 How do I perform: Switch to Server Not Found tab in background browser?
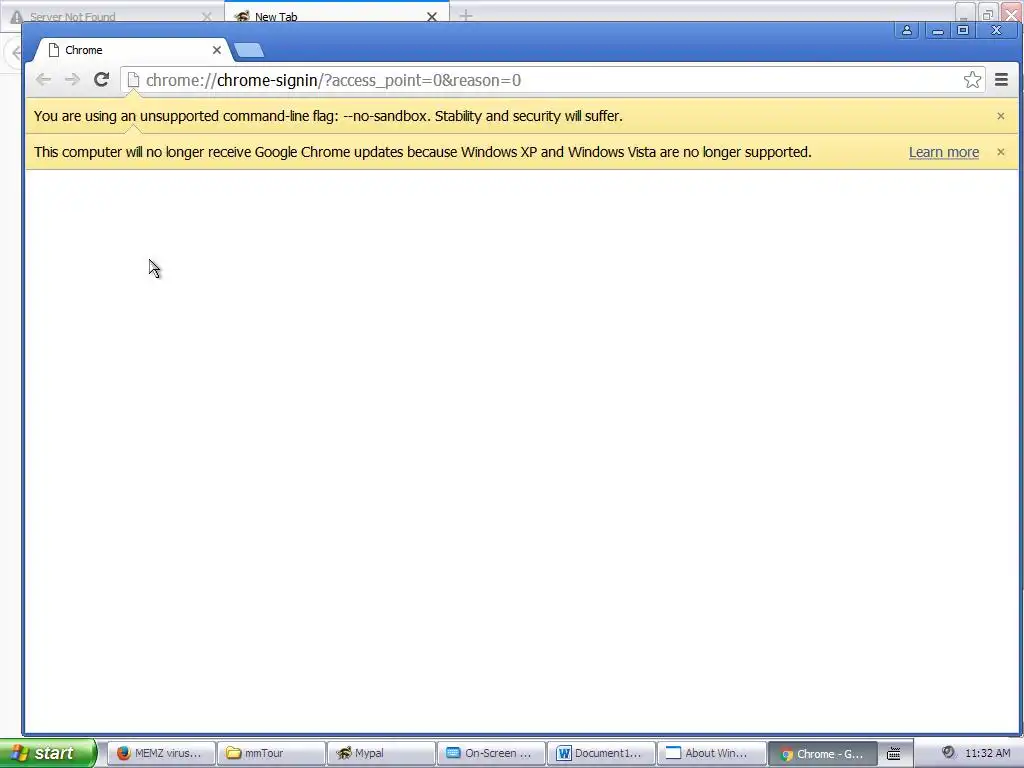pos(111,16)
